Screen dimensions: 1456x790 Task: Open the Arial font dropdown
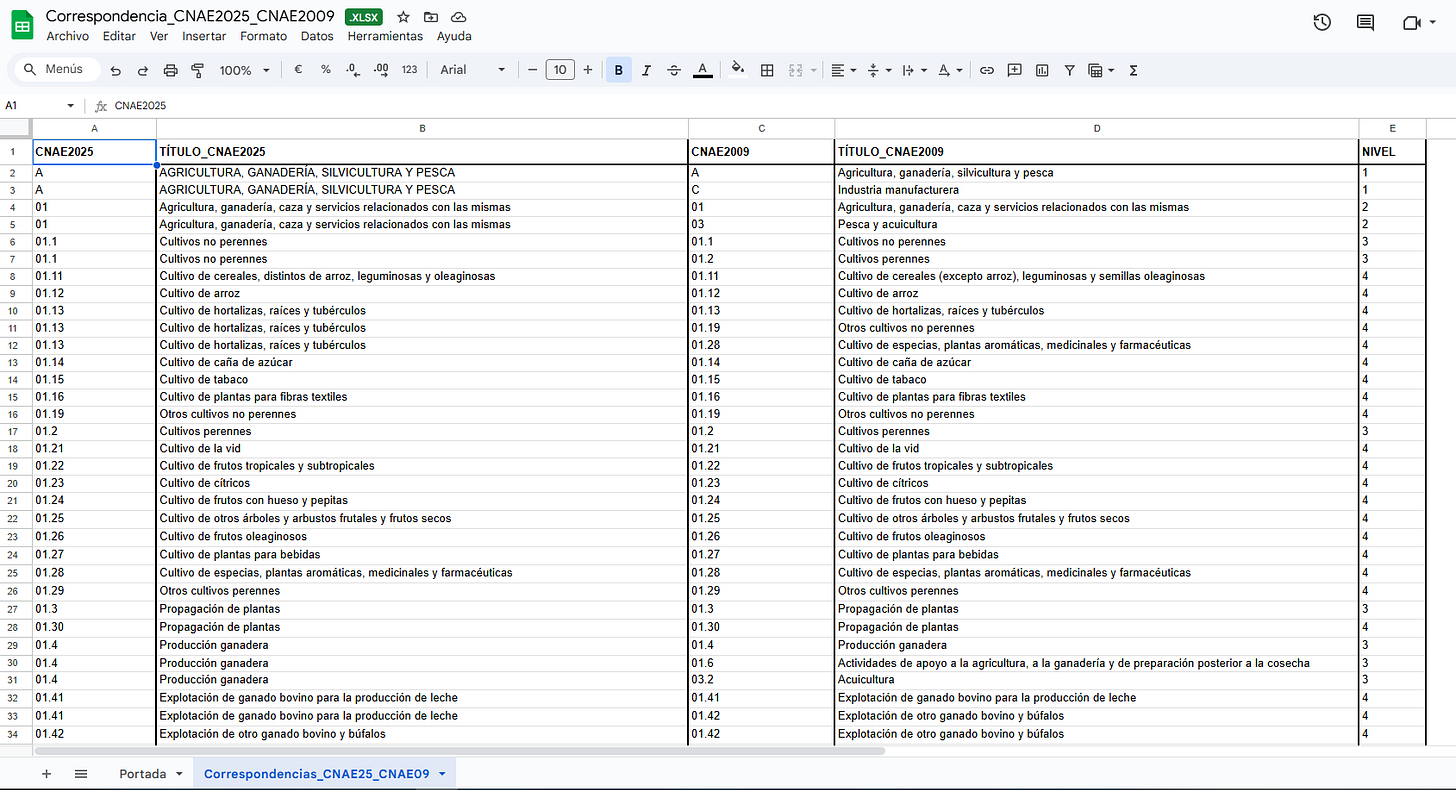473,70
